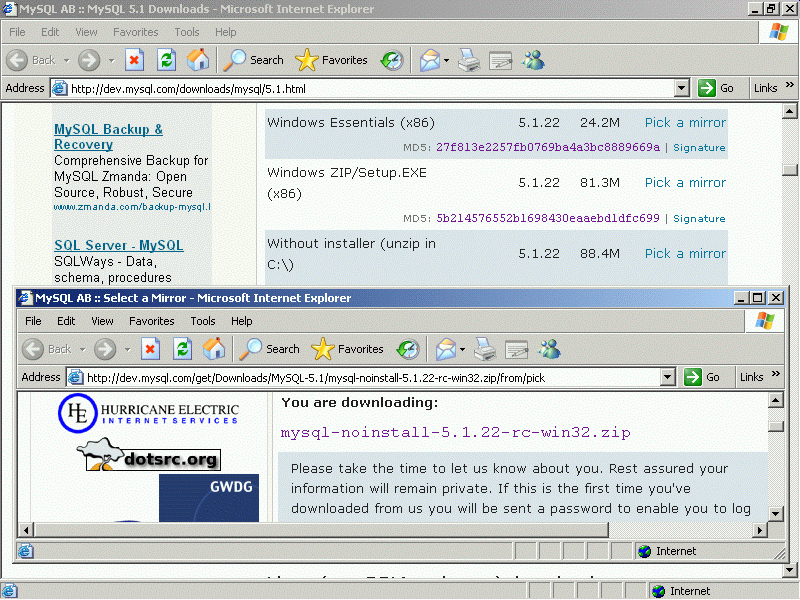Open Back history arrow in Select a Mirror window
This screenshot has height=600, width=800.
(83, 350)
